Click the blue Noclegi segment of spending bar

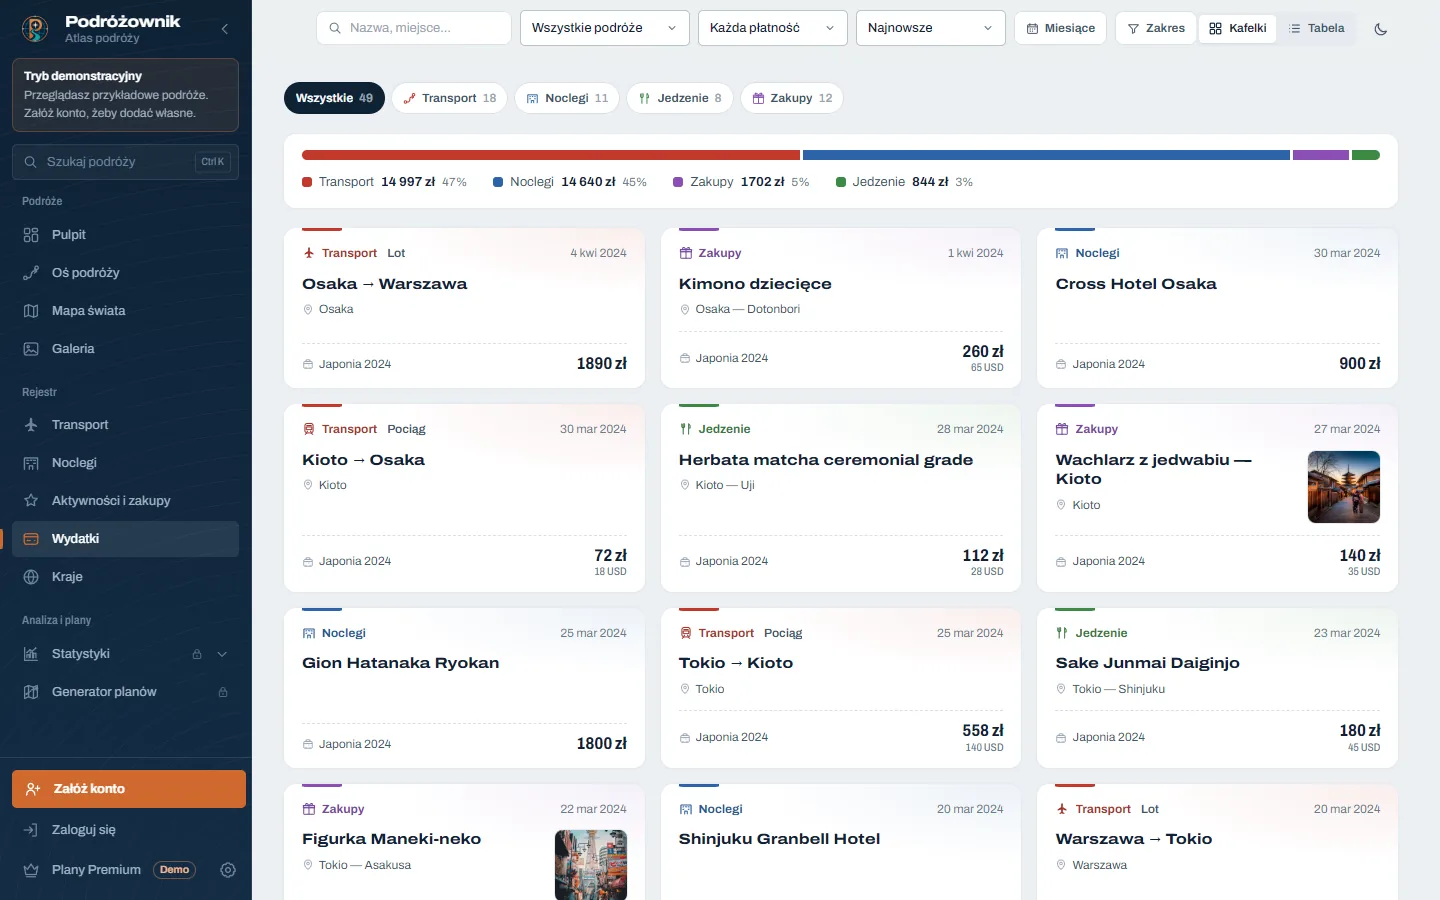click(x=1046, y=155)
